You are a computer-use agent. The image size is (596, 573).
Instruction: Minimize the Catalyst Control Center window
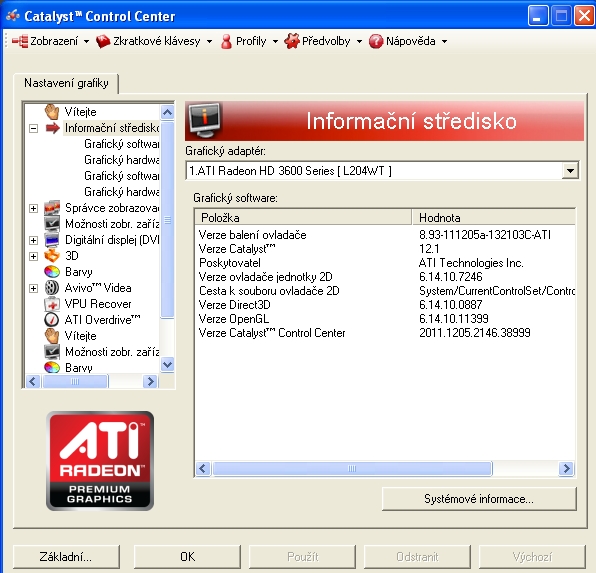(x=537, y=16)
